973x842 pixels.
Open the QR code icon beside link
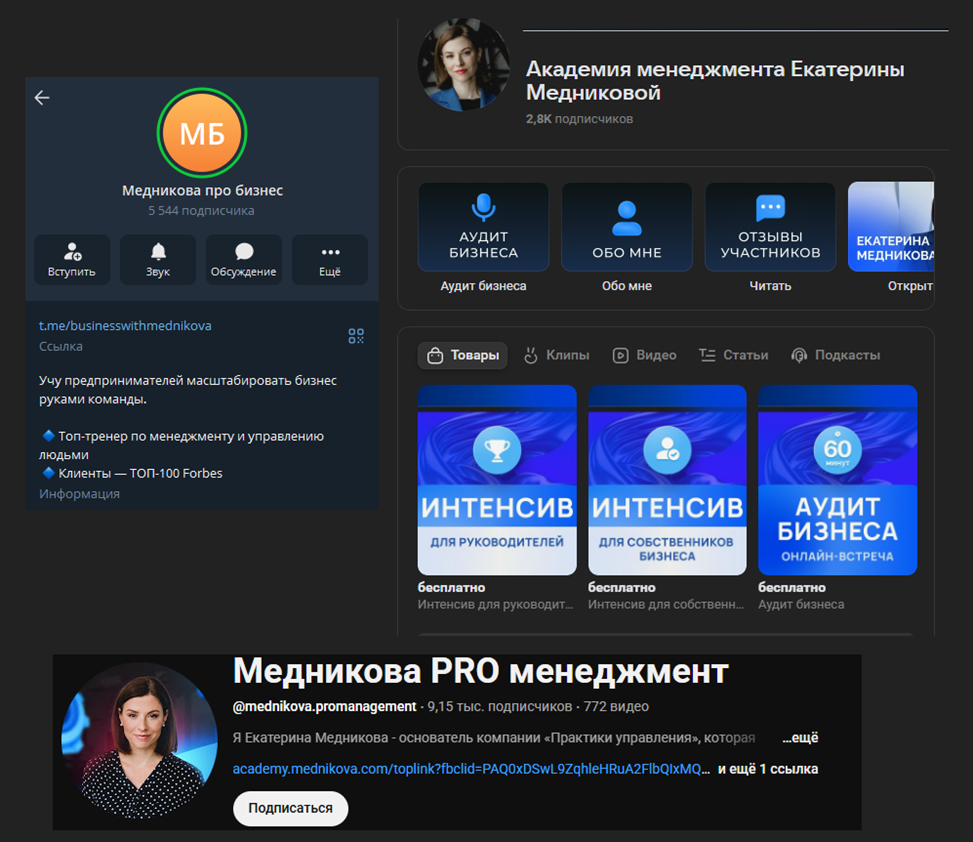356,336
